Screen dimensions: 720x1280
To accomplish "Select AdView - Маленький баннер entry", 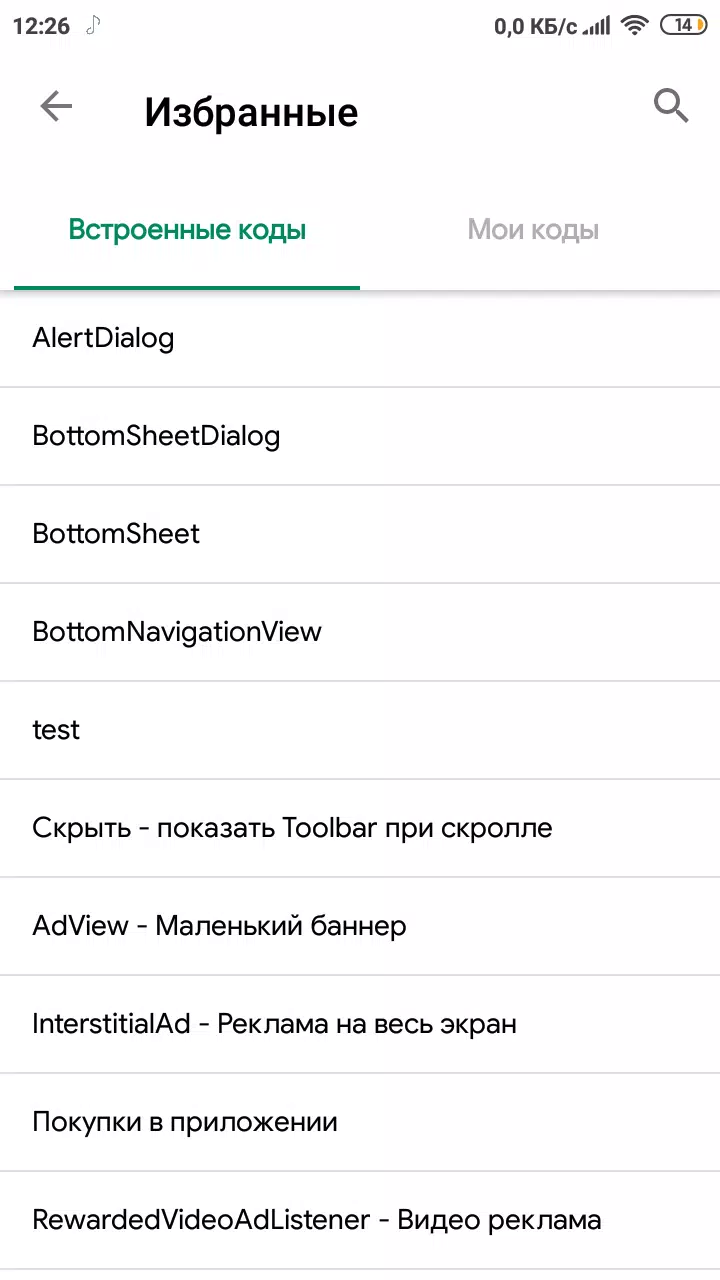I will [360, 926].
